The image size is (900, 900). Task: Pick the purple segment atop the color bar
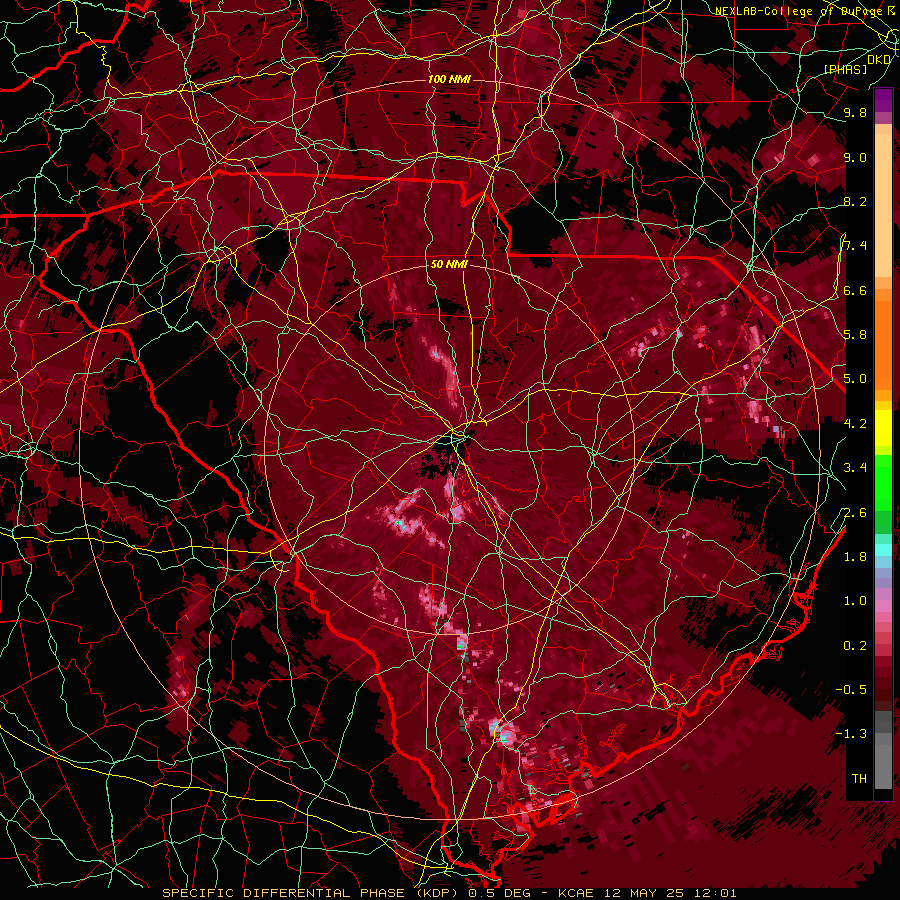883,101
